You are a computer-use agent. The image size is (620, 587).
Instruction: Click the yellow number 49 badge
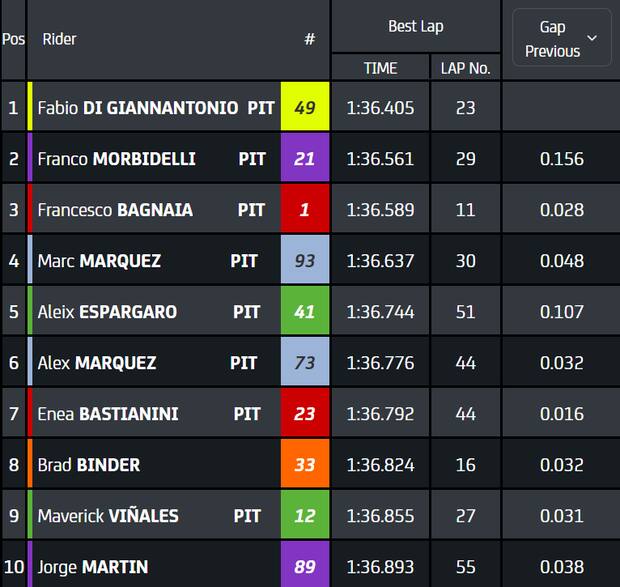pos(305,107)
